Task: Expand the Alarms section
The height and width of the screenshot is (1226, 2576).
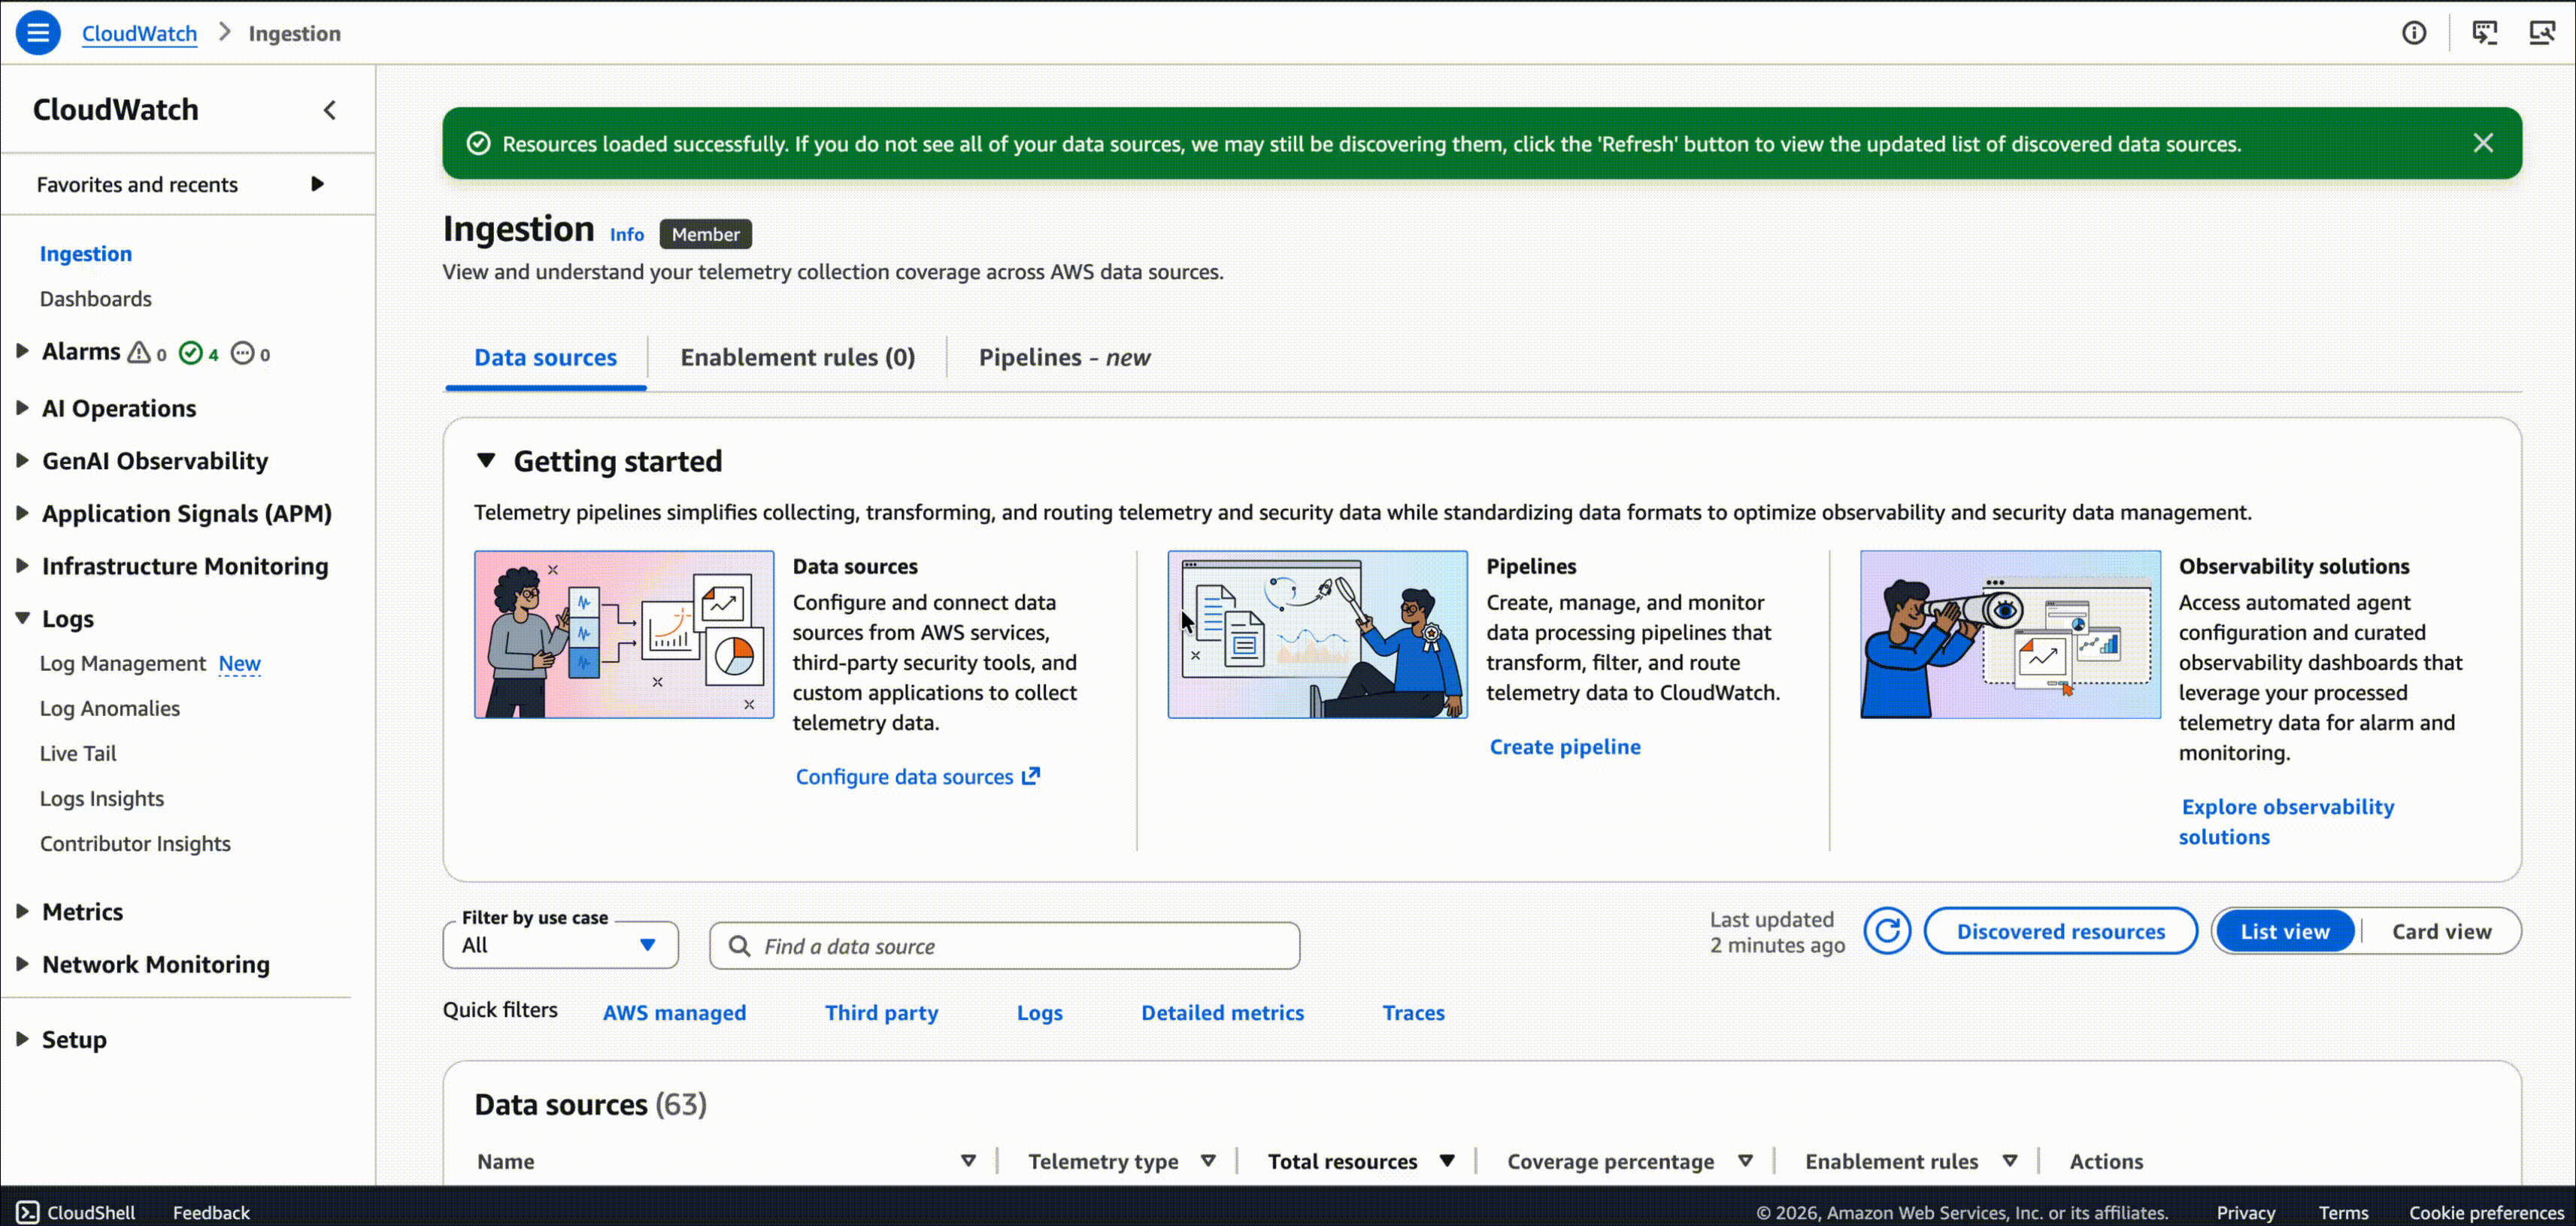Action: [22, 351]
